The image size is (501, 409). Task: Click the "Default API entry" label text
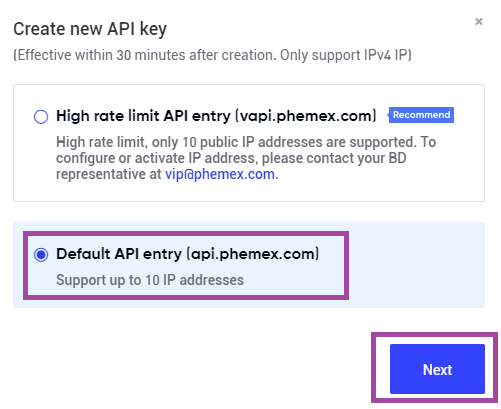coord(119,254)
